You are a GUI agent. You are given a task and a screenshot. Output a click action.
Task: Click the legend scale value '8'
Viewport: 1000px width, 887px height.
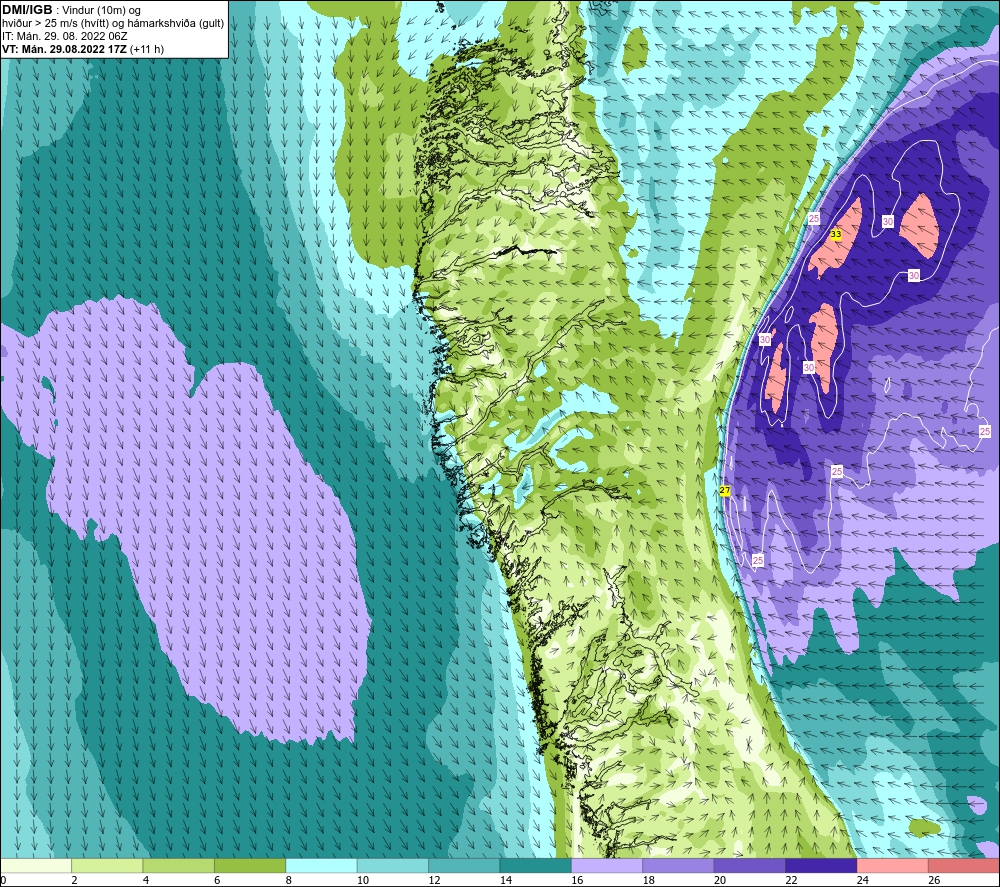tap(289, 880)
